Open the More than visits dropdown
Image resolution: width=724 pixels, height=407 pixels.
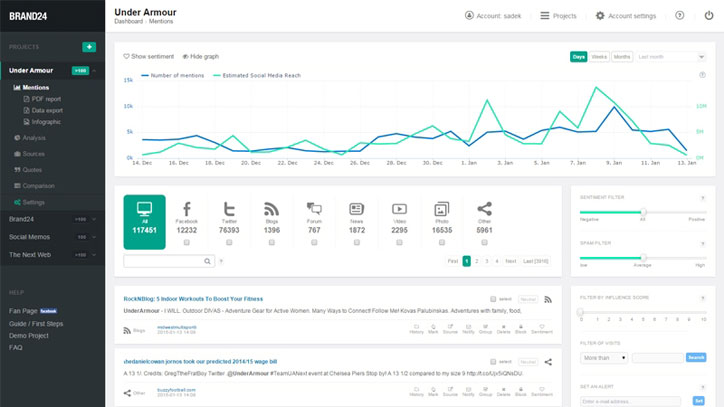pyautogui.click(x=604, y=358)
